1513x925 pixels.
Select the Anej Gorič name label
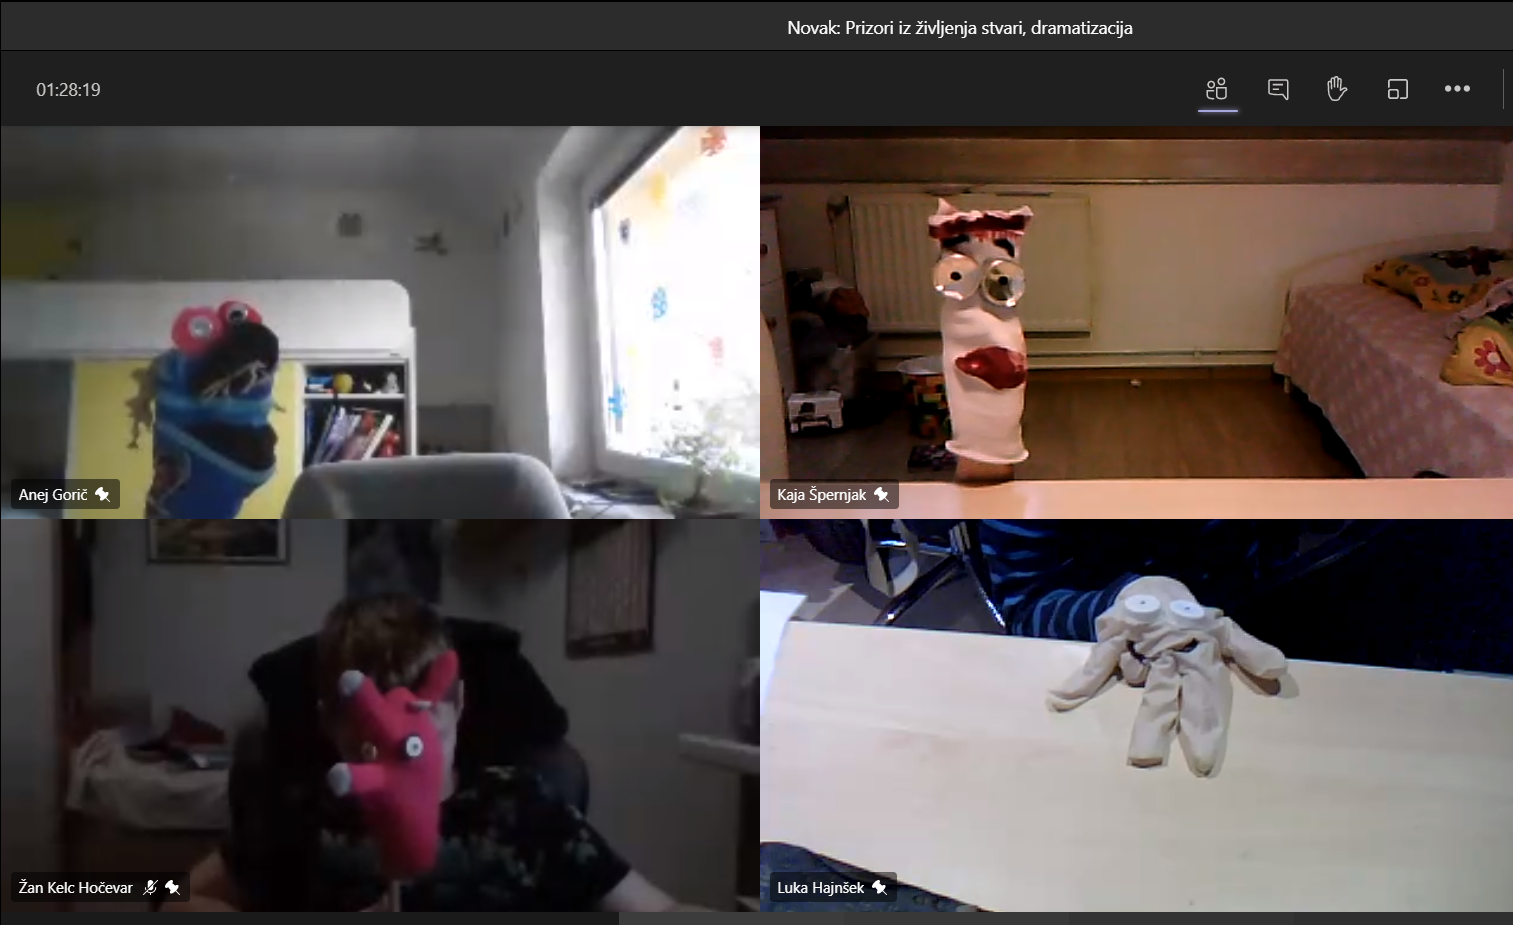point(53,494)
